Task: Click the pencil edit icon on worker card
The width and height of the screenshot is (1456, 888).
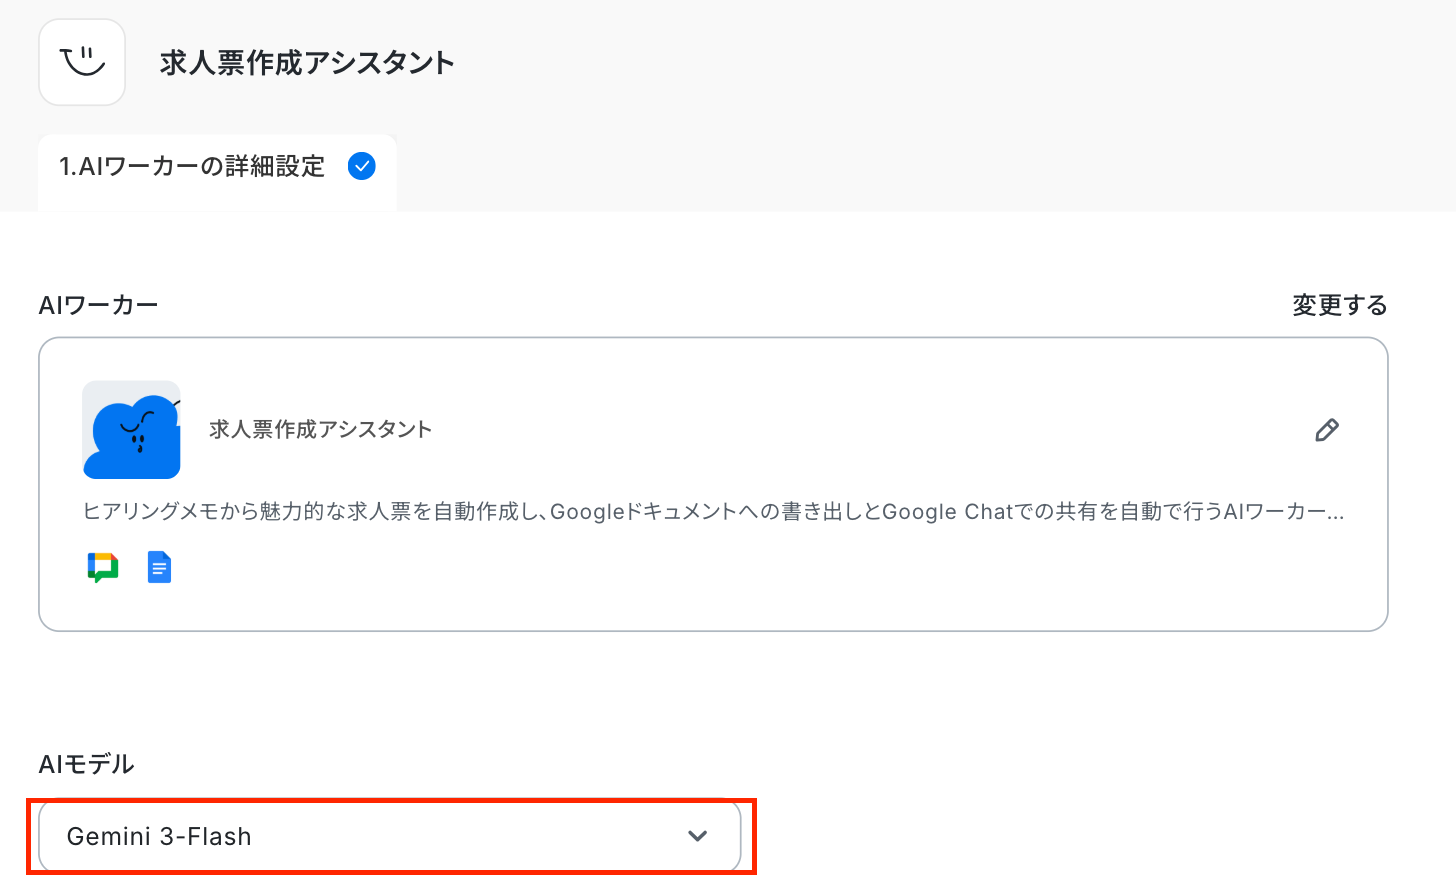Action: 1326,430
